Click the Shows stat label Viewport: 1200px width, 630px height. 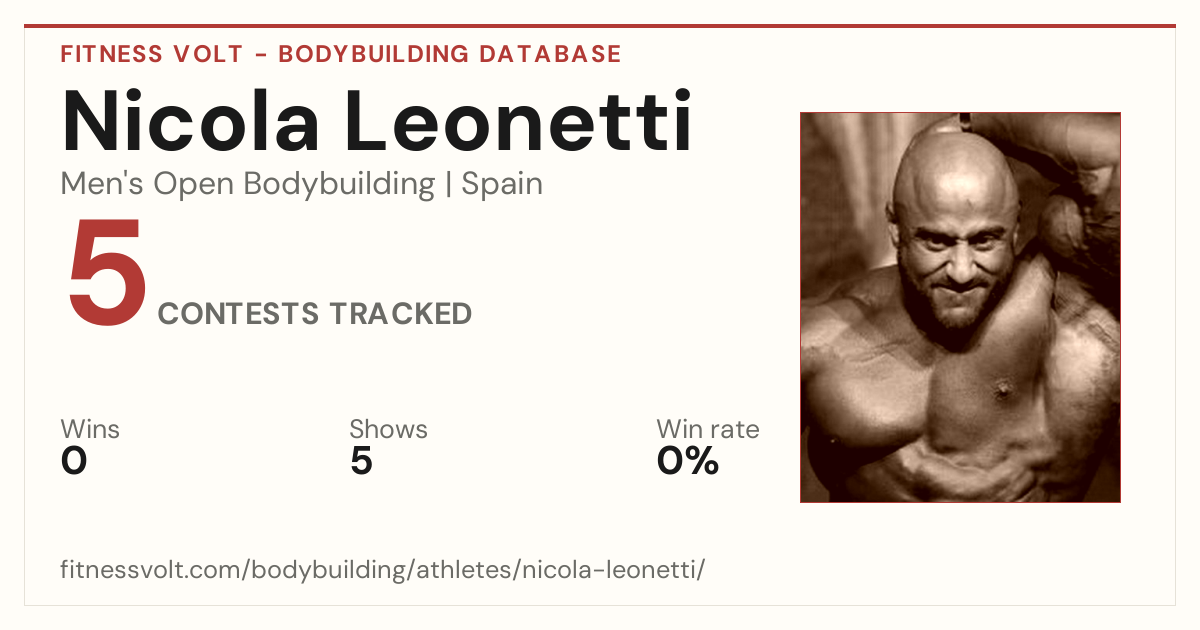[388, 429]
